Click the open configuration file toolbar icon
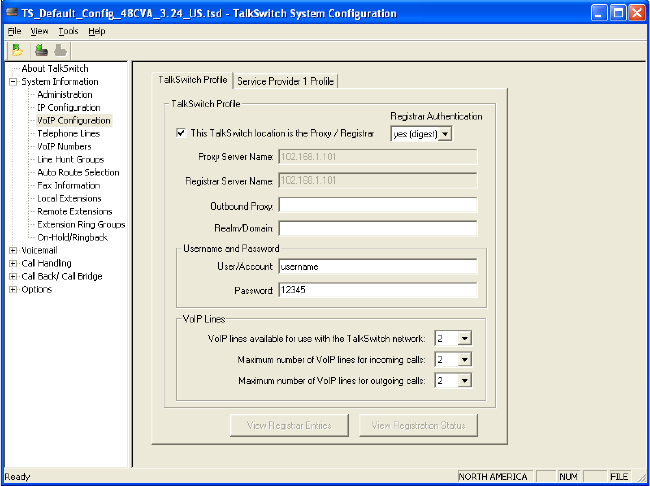Image resolution: width=650 pixels, height=486 pixels. point(17,51)
